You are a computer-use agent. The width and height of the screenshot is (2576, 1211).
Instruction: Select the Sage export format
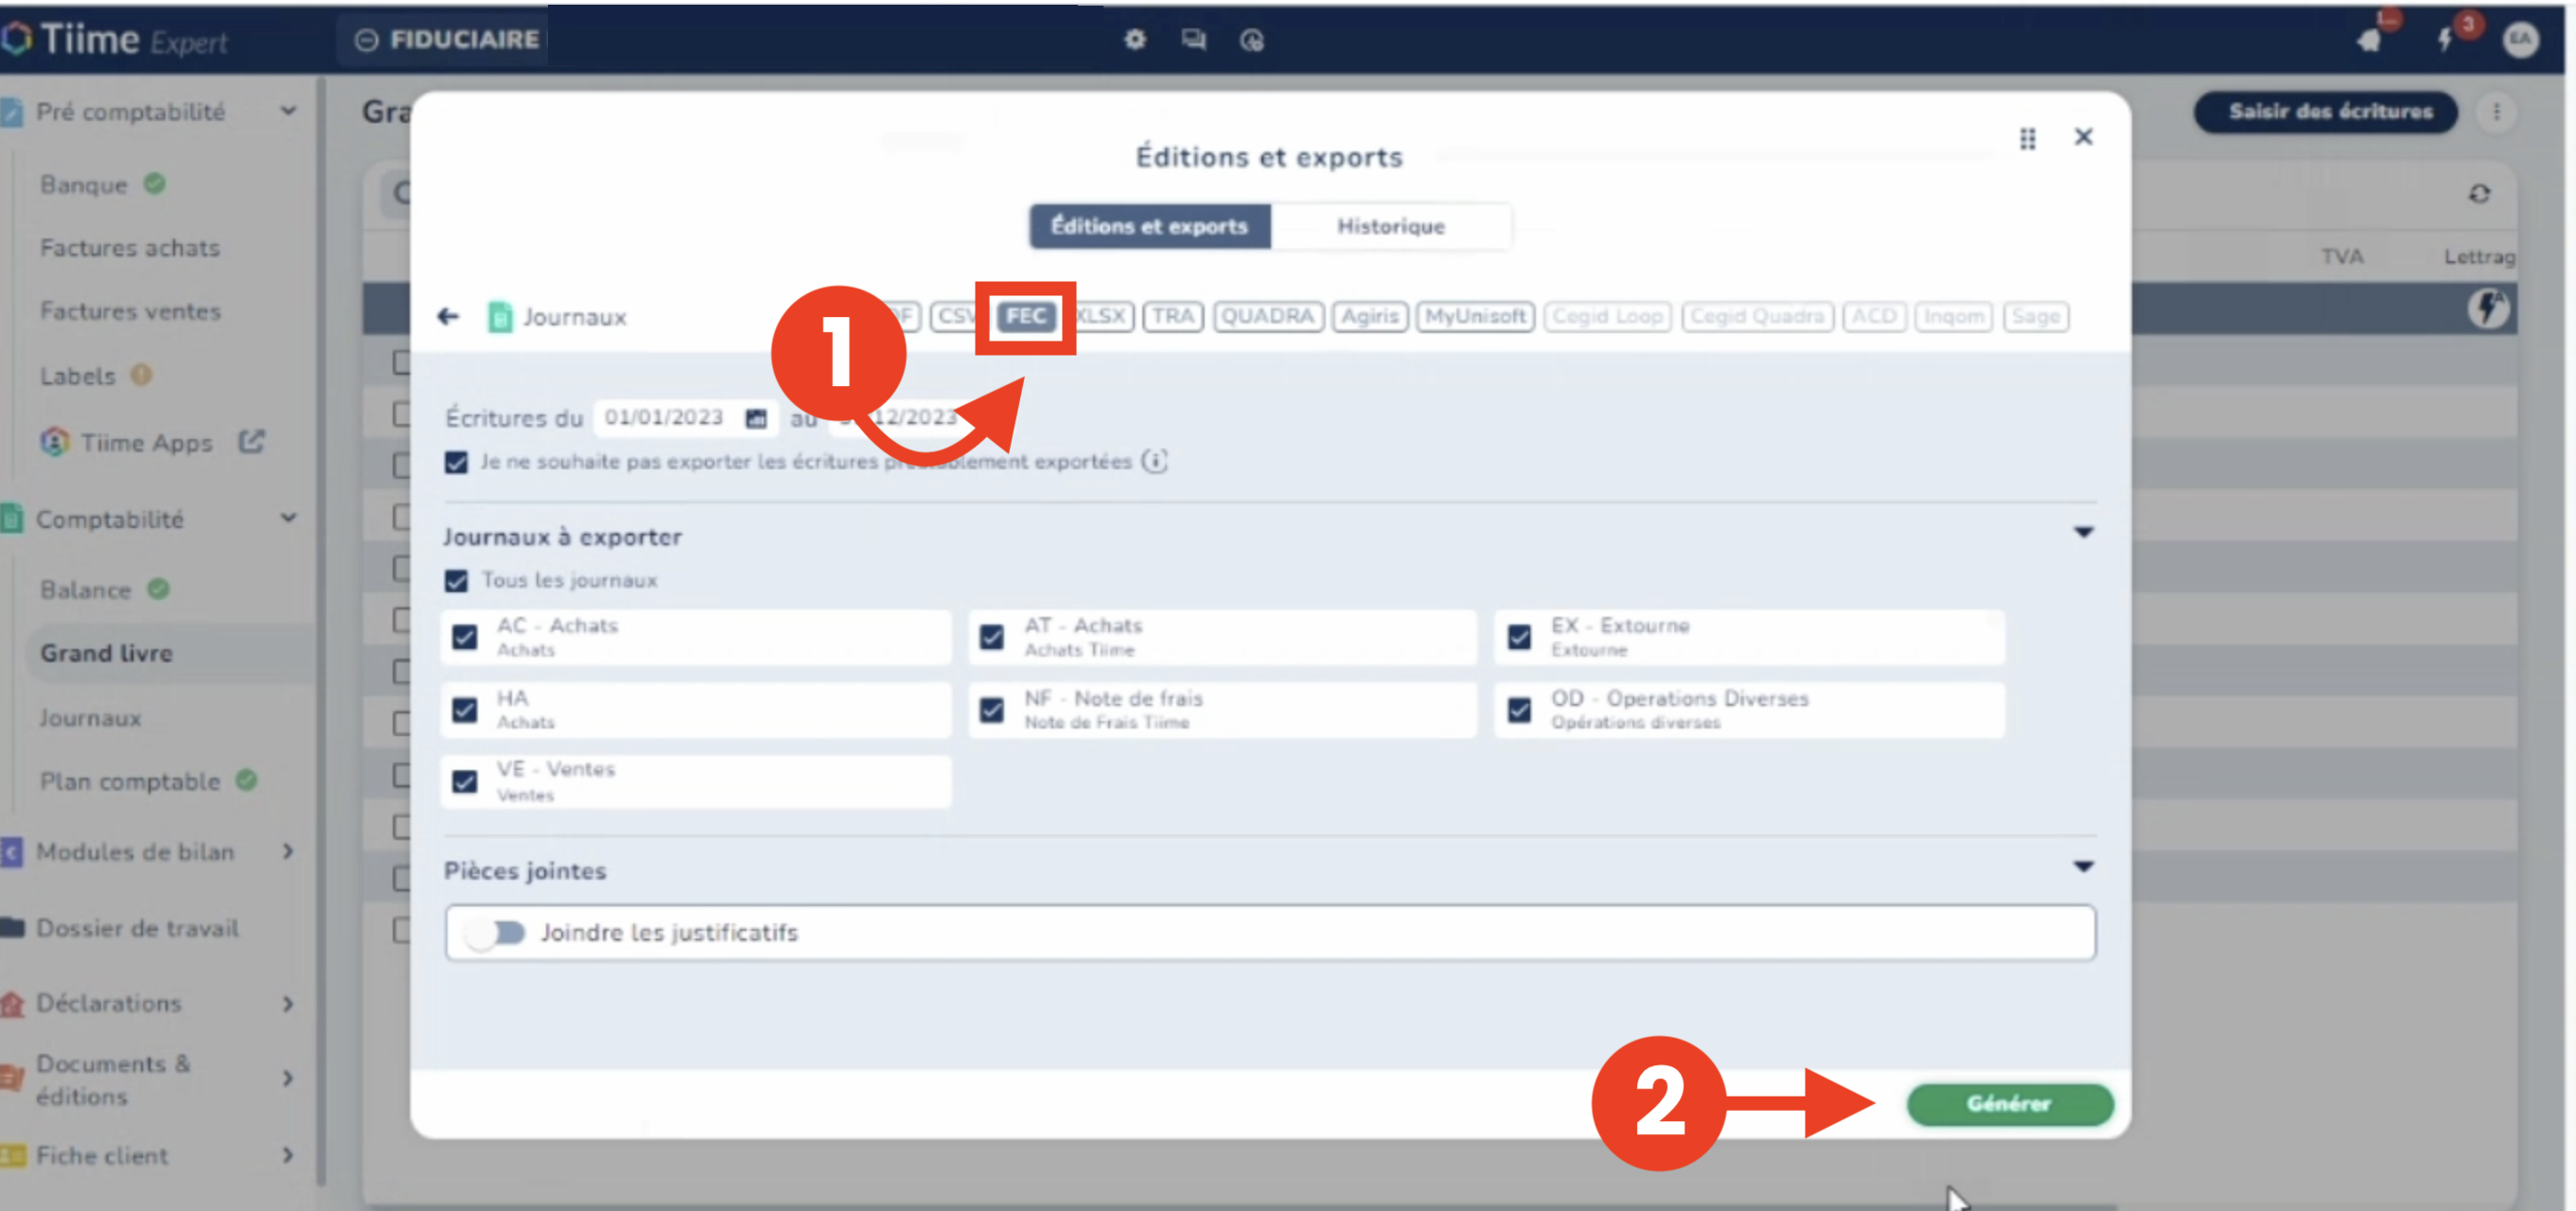coord(2035,317)
